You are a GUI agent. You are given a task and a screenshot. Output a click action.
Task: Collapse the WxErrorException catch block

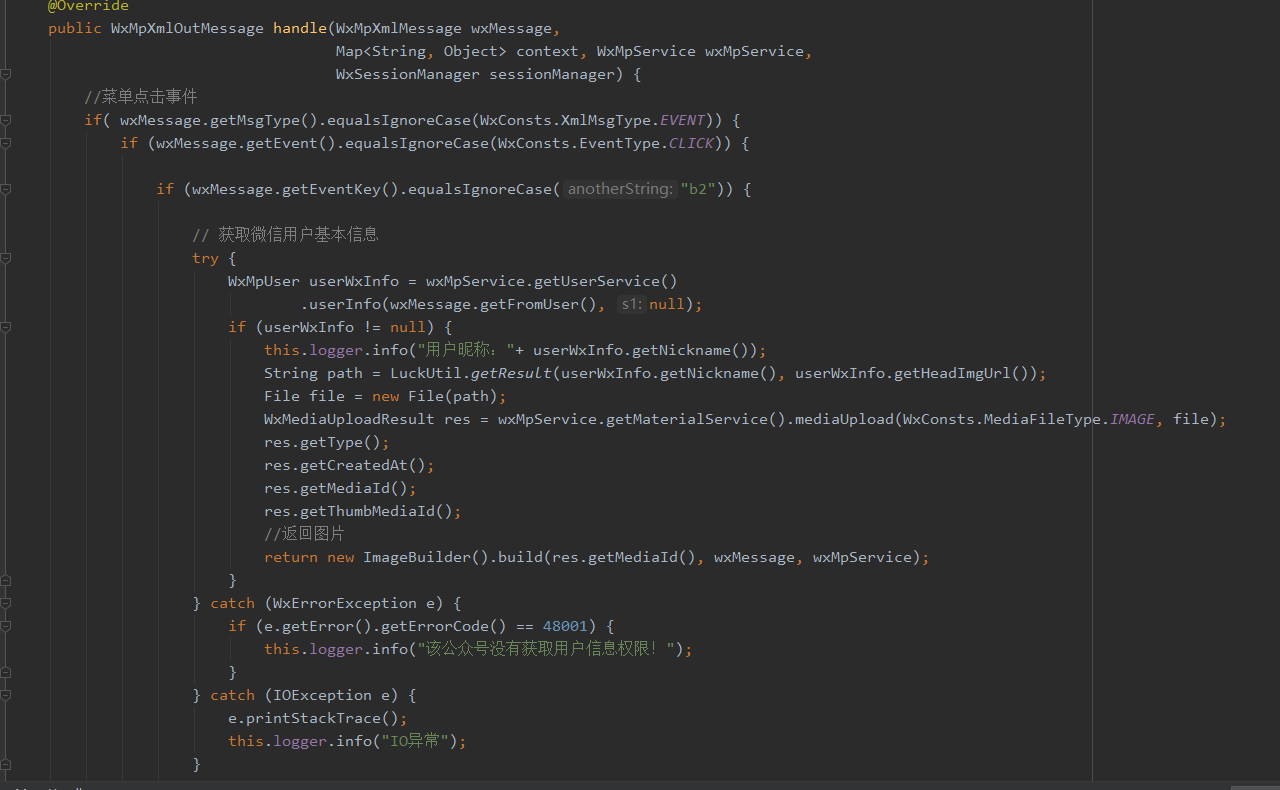coord(6,603)
